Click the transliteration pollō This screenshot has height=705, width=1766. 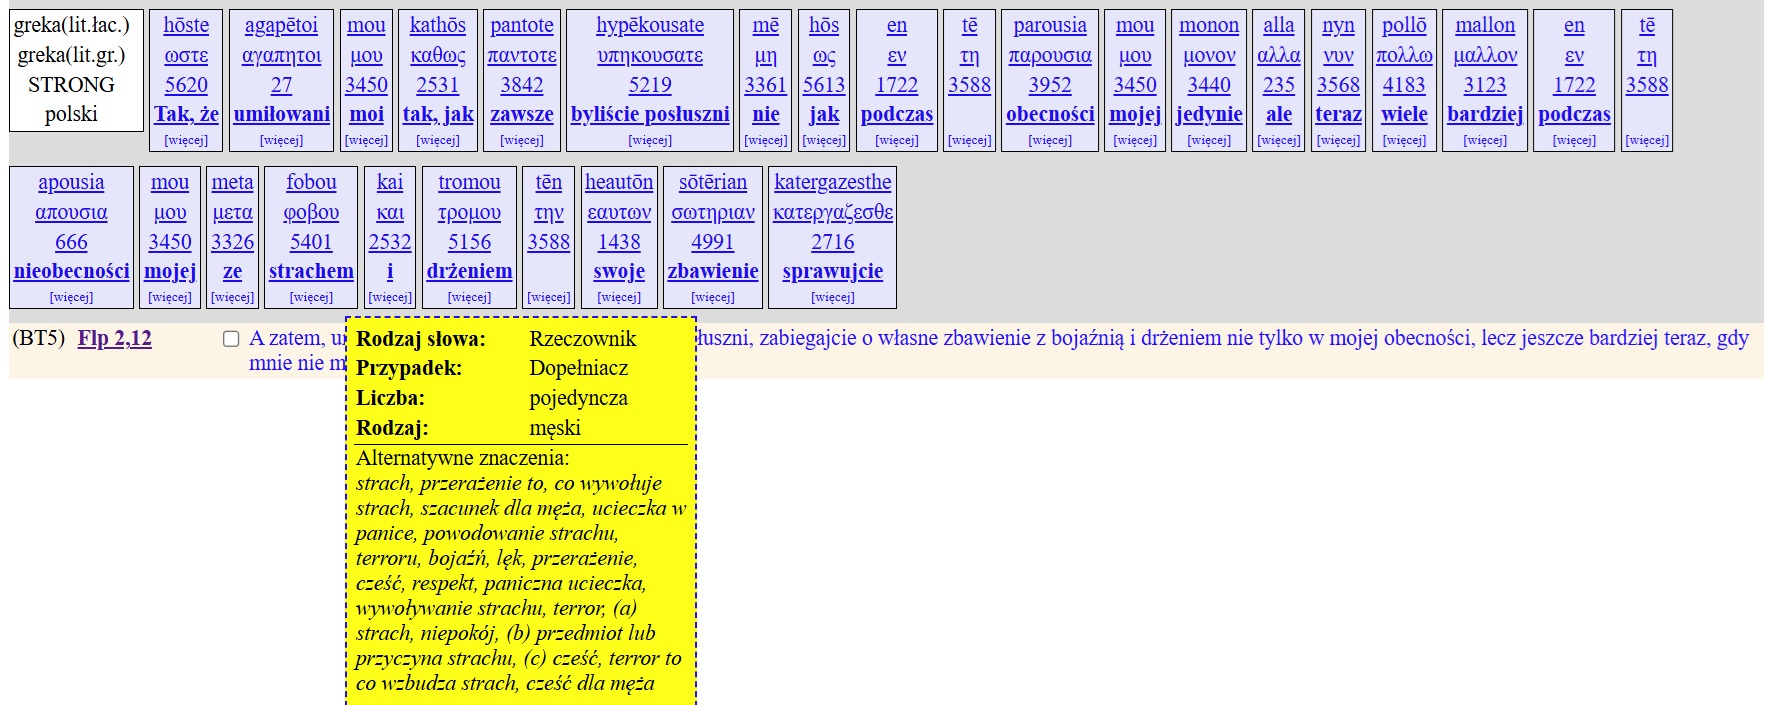point(1404,25)
